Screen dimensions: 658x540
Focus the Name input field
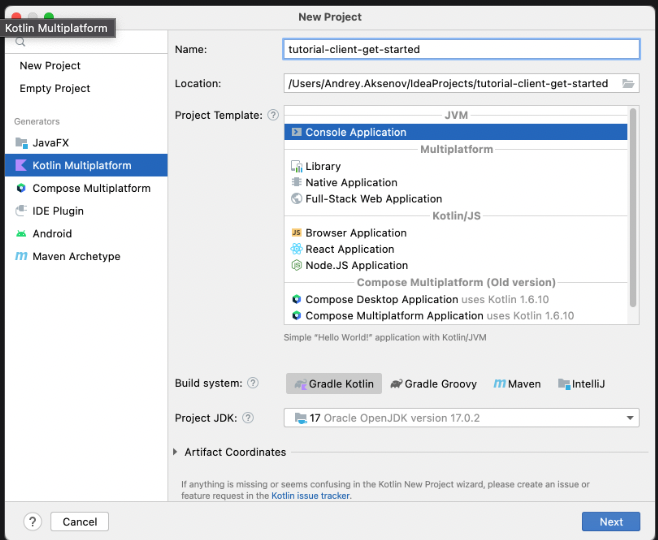click(x=461, y=49)
